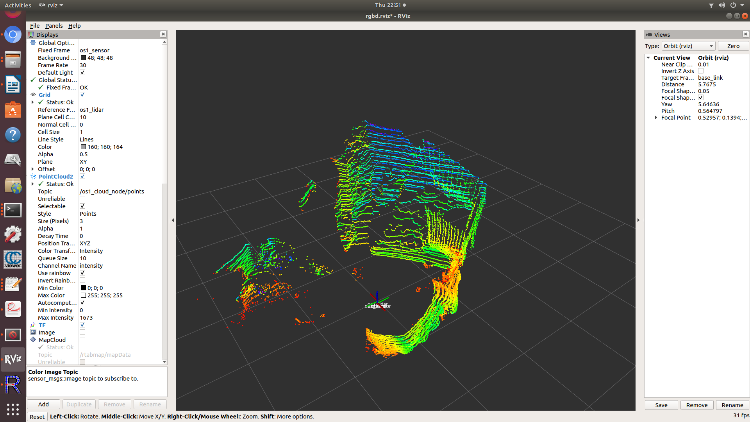
Task: Open the Panels menu
Action: coord(54,25)
